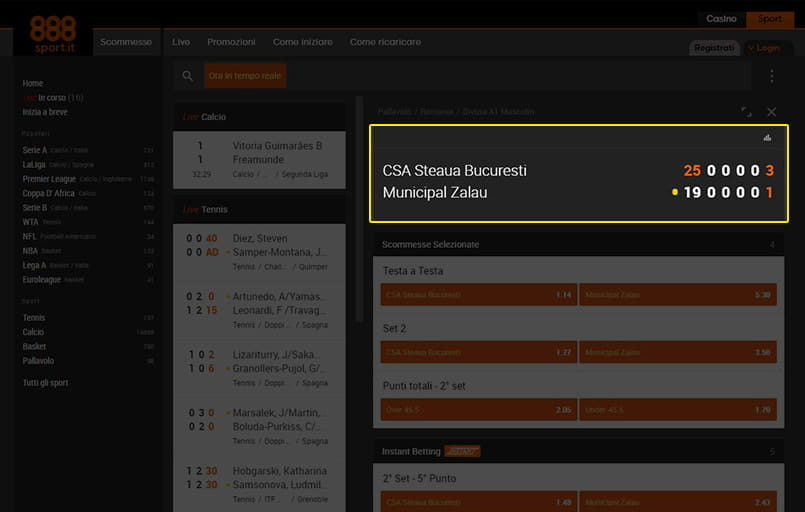This screenshot has height=512, width=805.
Task: Click the live events list scrollbar
Action: 359,209
